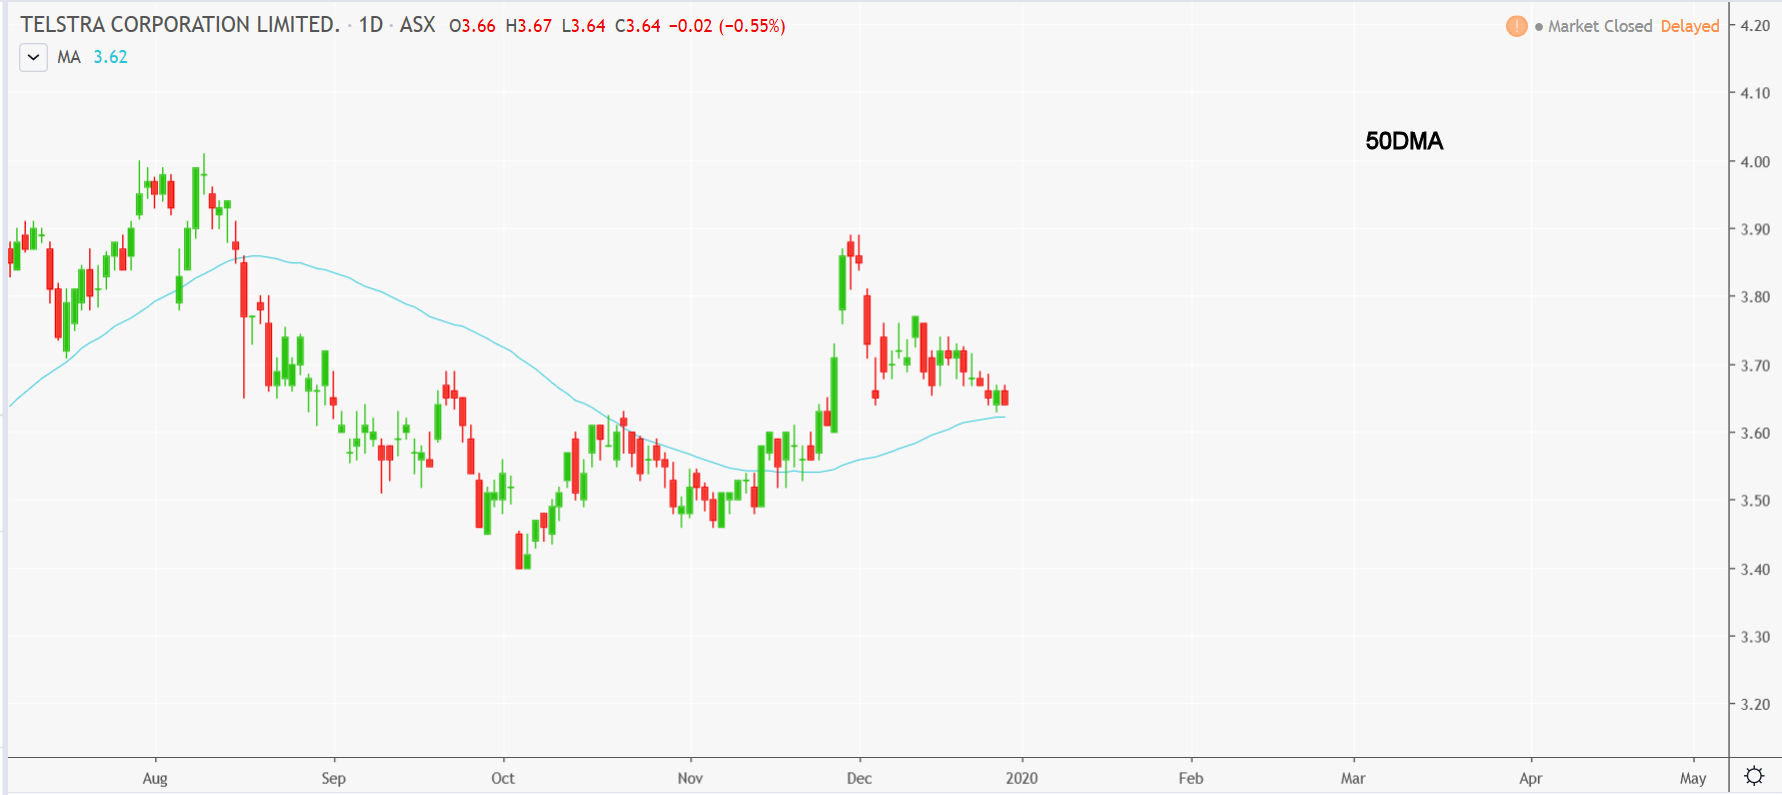Click the 3.70 price scale label
Viewport: 1782px width, 795px height.
(x=1755, y=365)
